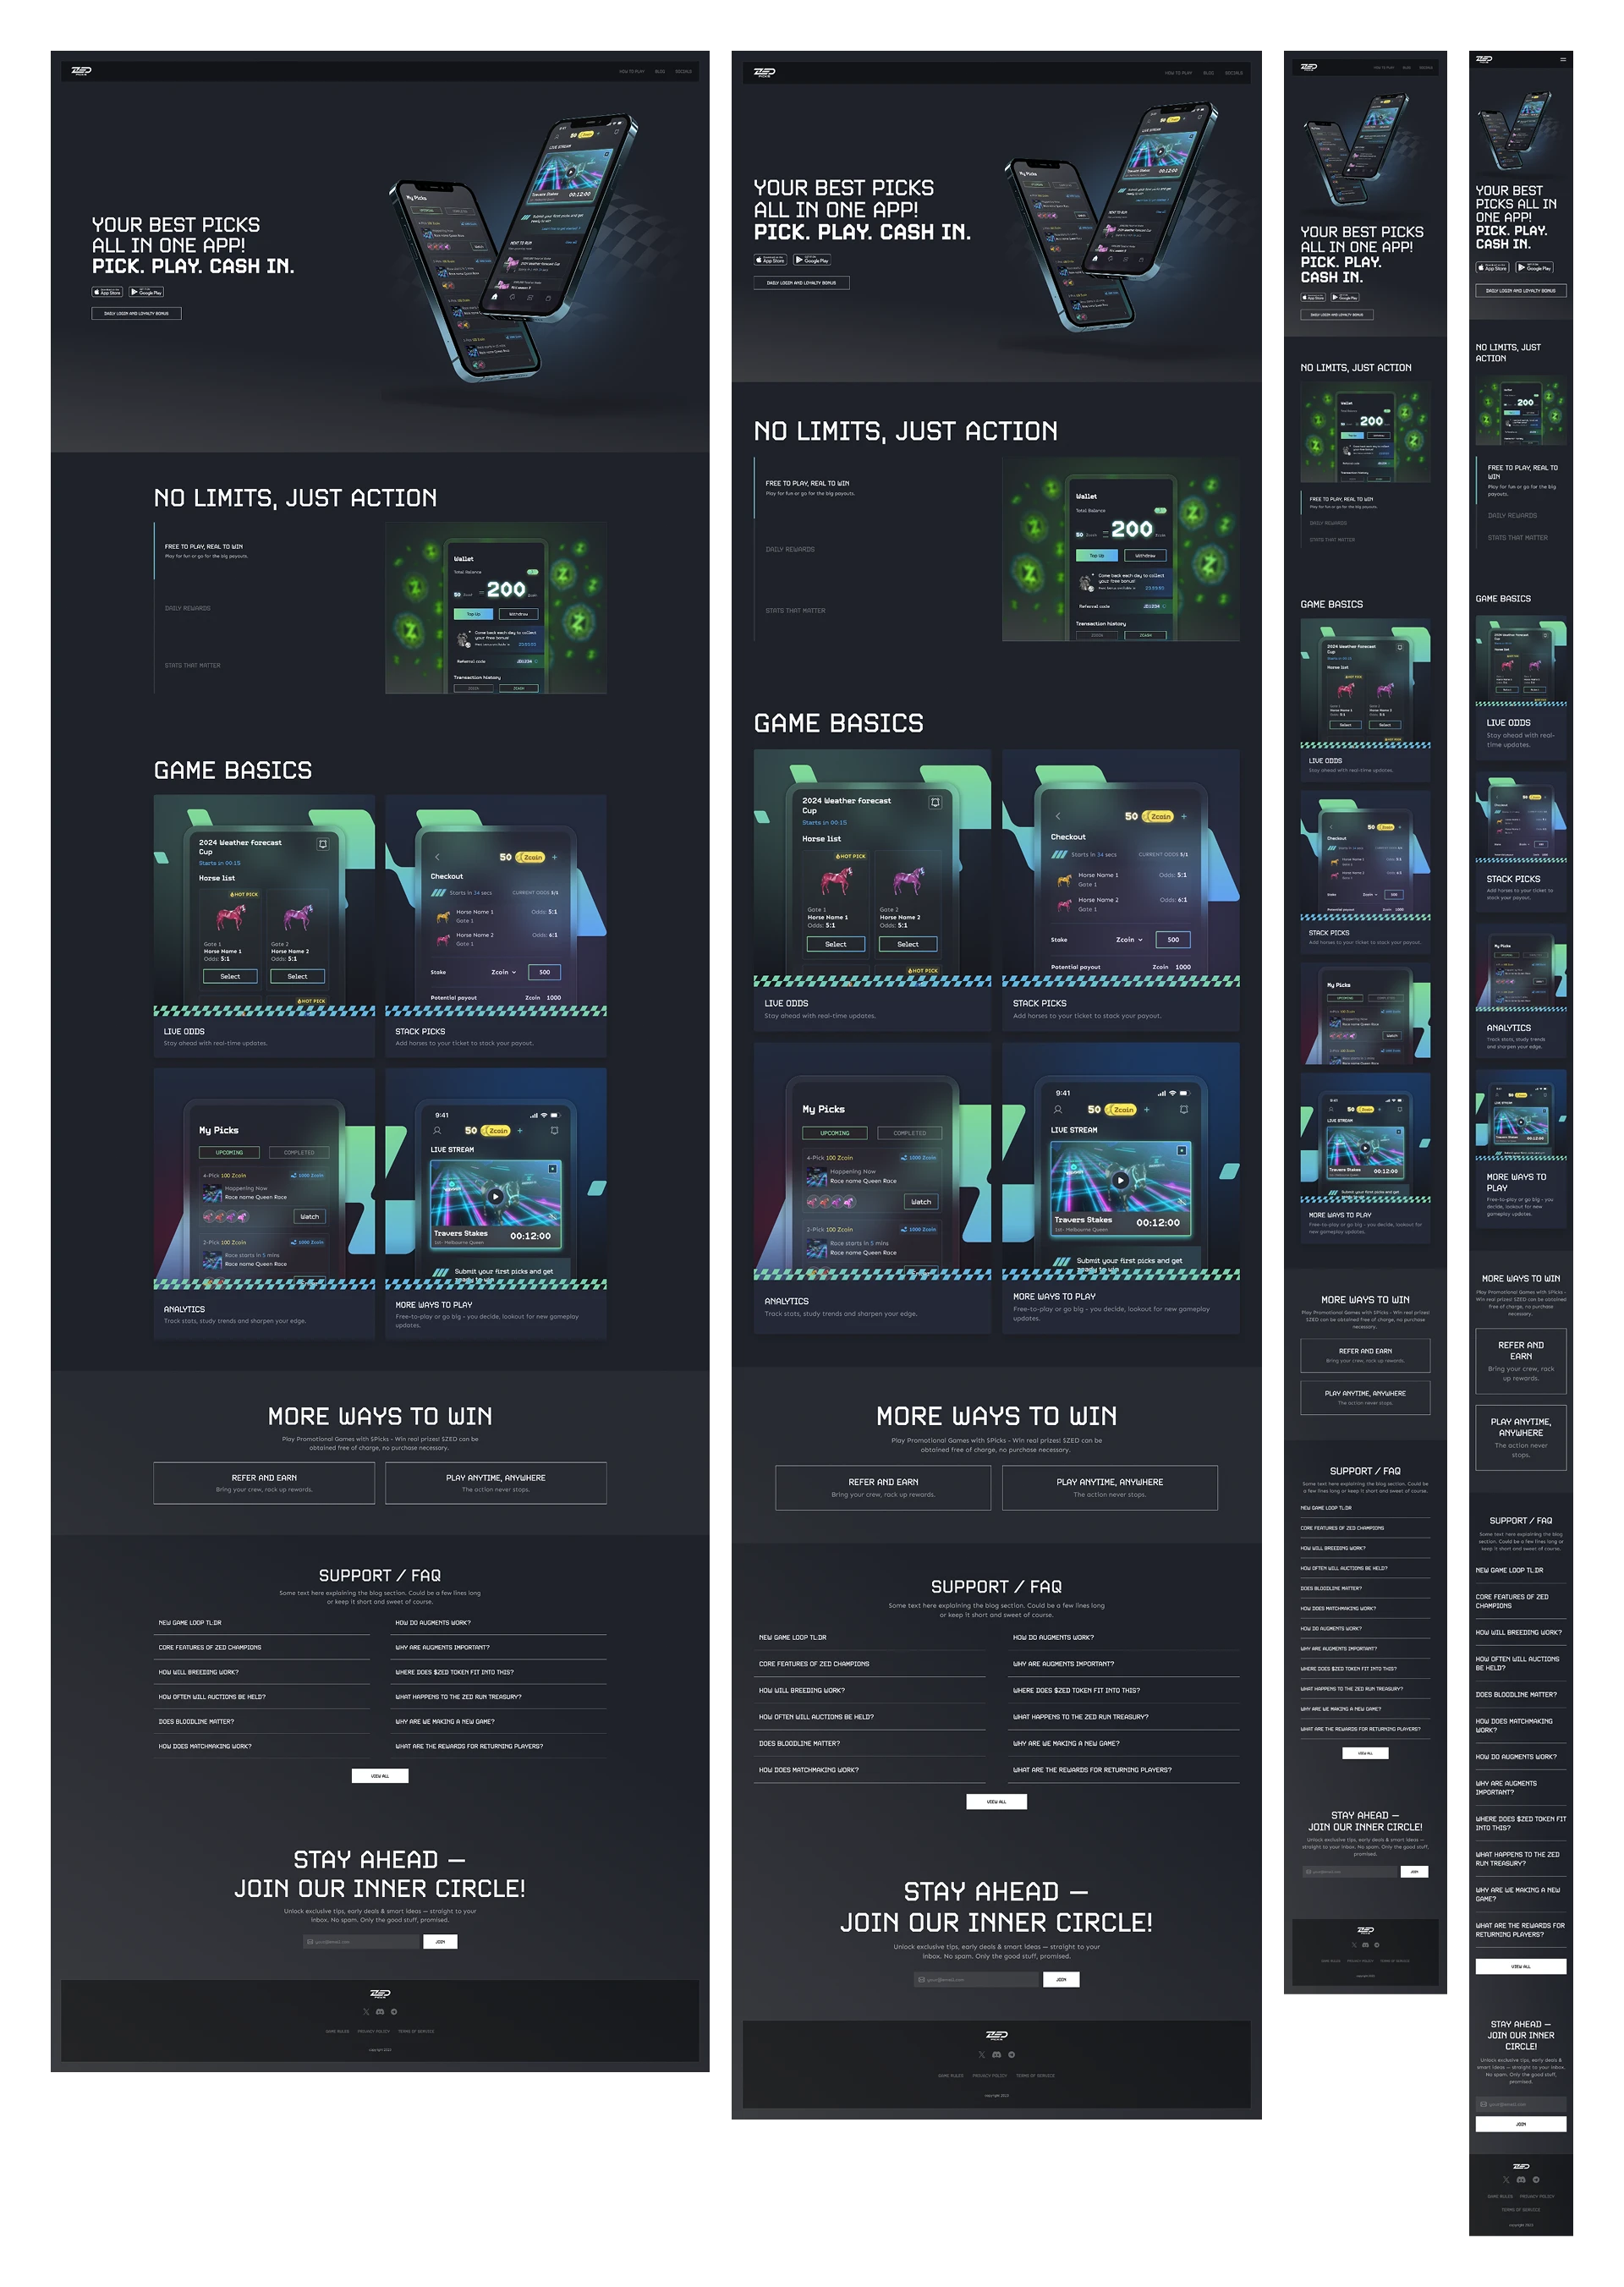Click the Telegram icon in the mobile layout footer

(1536, 2179)
